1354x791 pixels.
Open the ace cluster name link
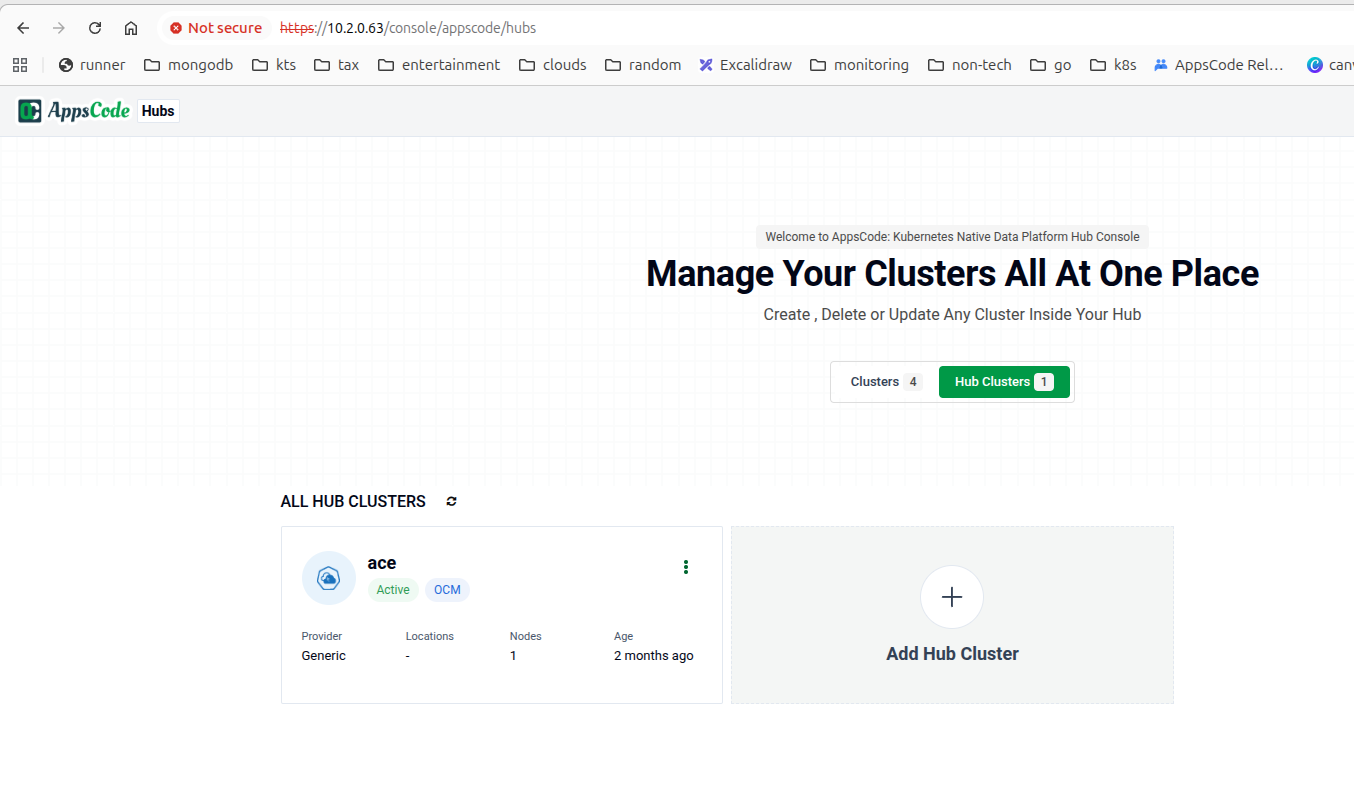coord(382,563)
